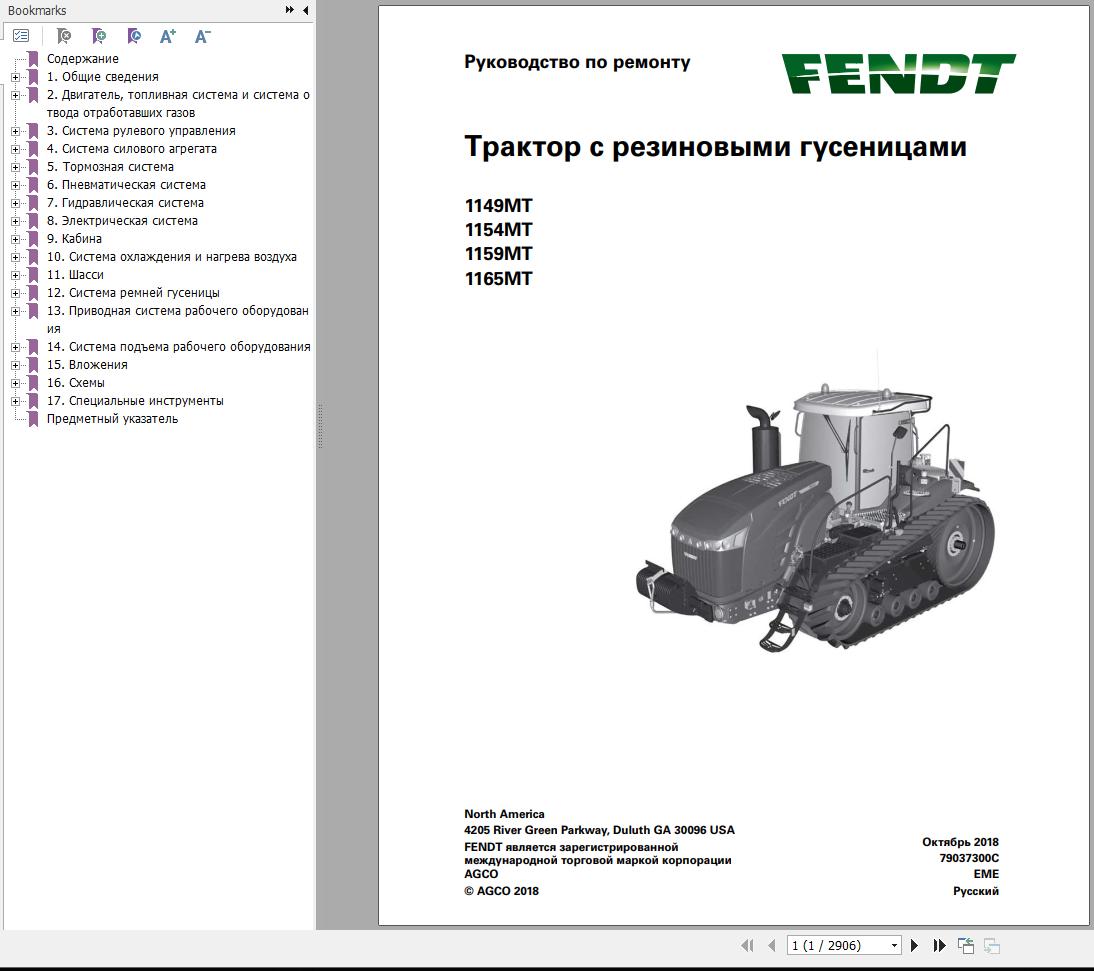Image resolution: width=1094 pixels, height=971 pixels.
Task: Expand bookmark 8. Электрическая система
Action: point(15,221)
